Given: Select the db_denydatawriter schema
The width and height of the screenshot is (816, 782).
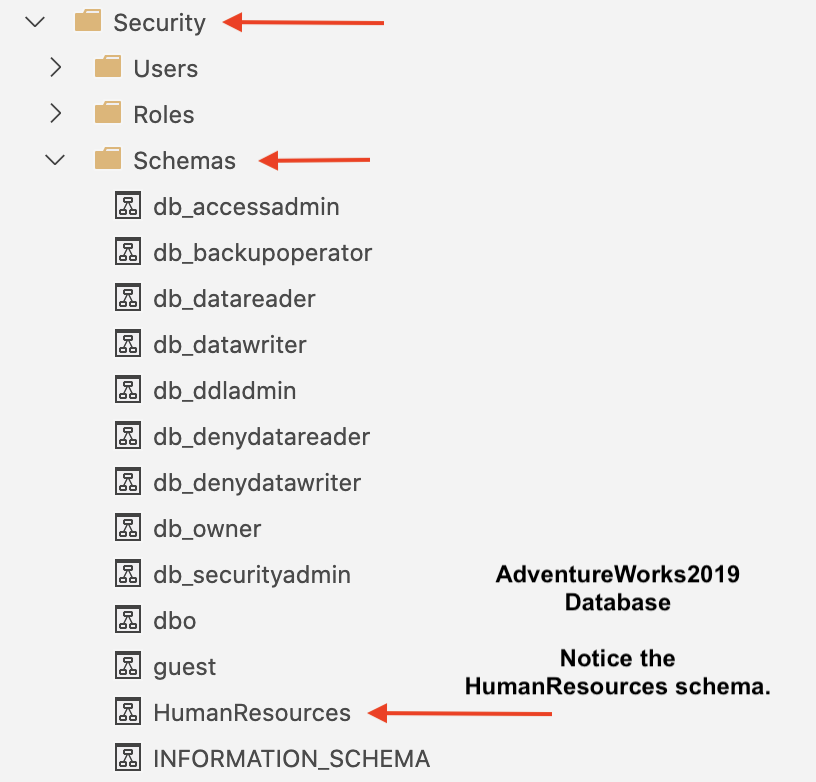Looking at the screenshot, I should click(x=257, y=483).
